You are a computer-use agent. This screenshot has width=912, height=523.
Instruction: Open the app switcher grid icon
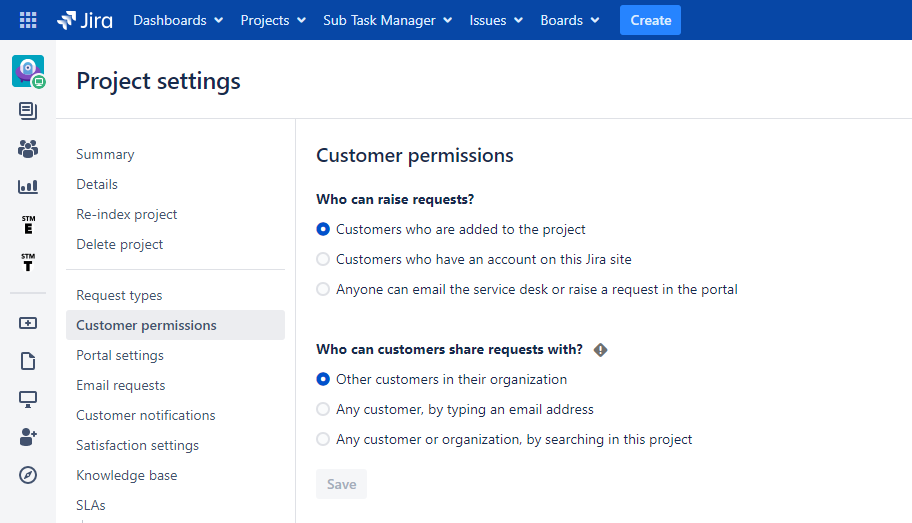coord(28,20)
